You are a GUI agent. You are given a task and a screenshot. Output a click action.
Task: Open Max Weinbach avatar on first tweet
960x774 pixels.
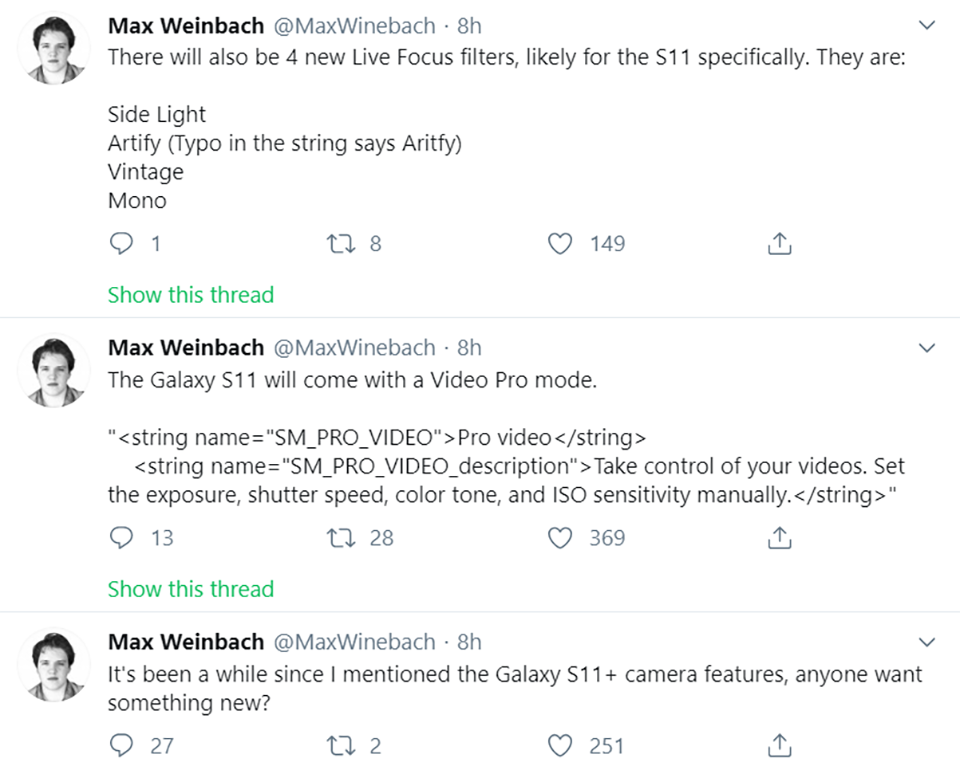(x=54, y=49)
